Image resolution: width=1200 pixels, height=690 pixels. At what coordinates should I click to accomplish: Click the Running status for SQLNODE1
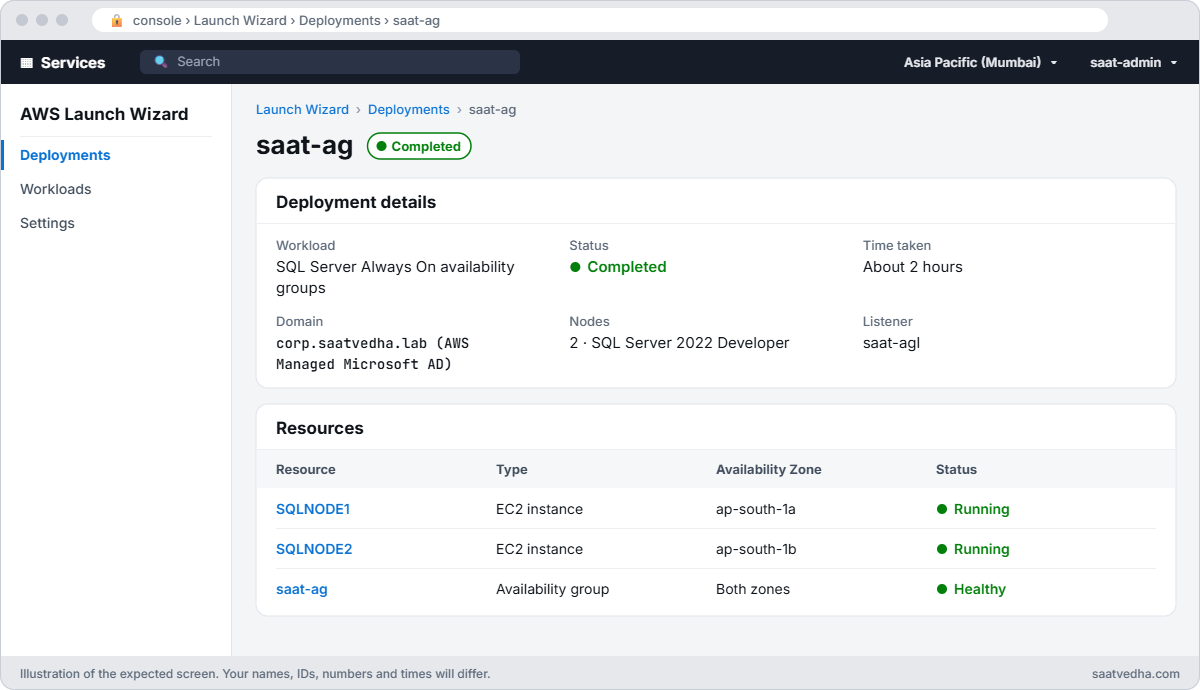973,509
